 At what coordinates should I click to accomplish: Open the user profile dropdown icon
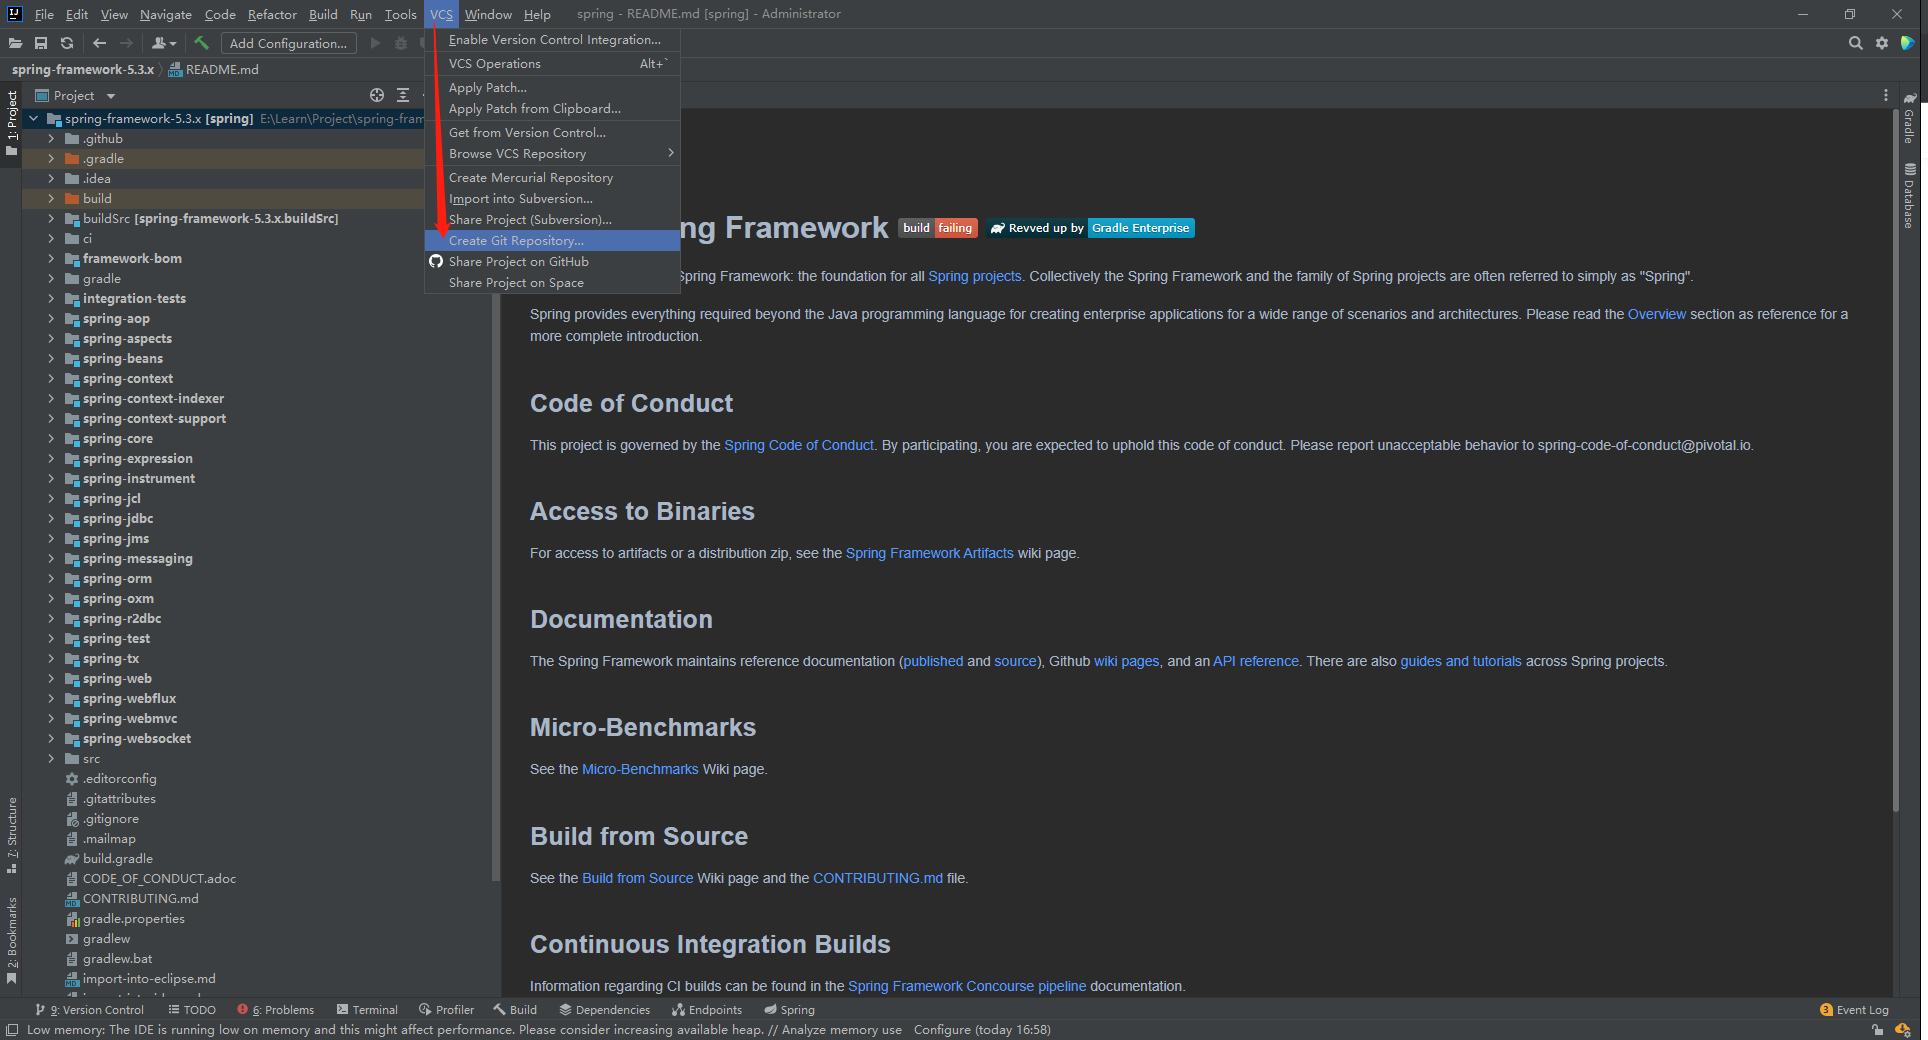[x=164, y=43]
